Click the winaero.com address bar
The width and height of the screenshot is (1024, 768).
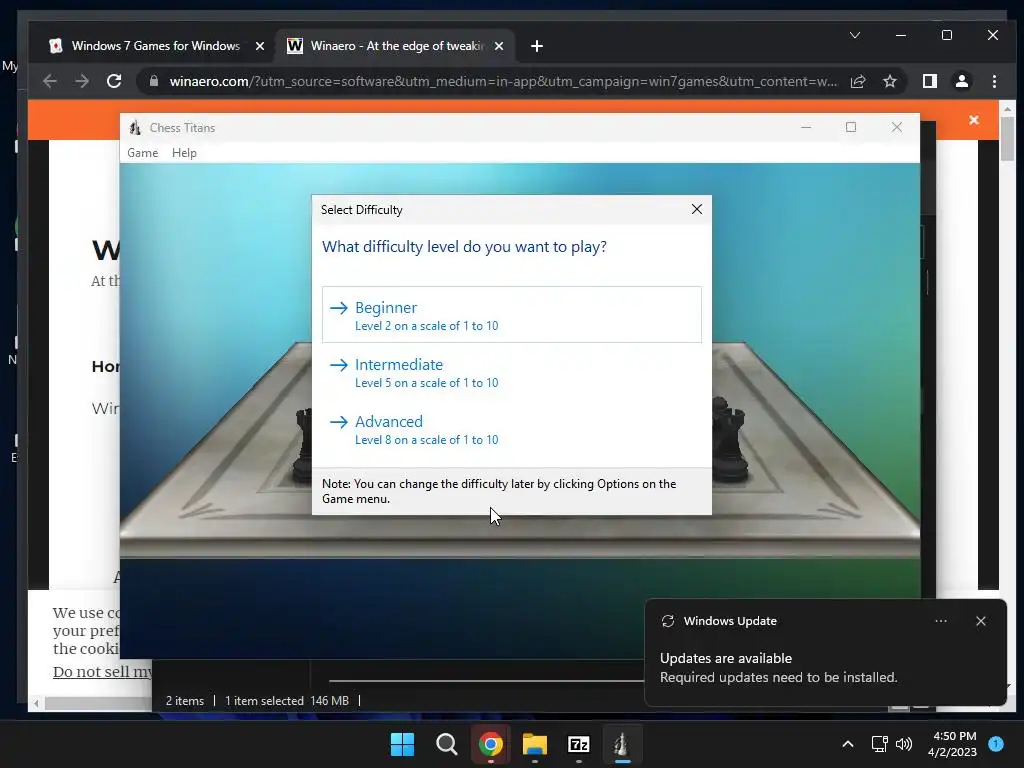click(503, 81)
